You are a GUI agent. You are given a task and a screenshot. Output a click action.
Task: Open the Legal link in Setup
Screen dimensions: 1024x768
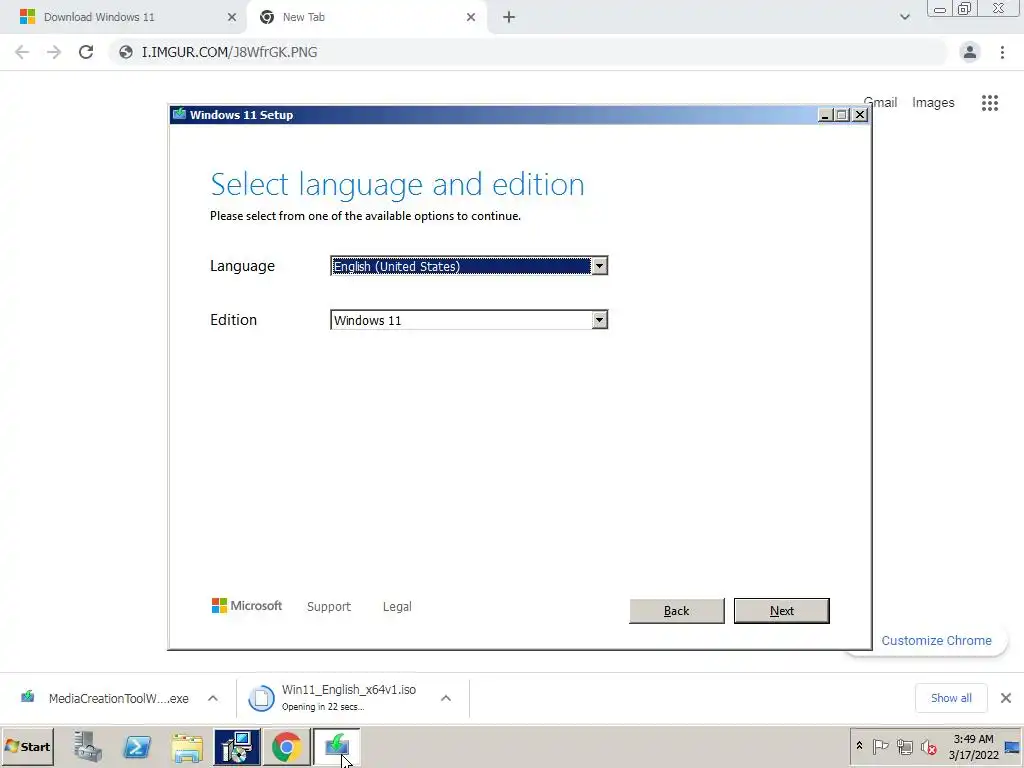click(397, 607)
